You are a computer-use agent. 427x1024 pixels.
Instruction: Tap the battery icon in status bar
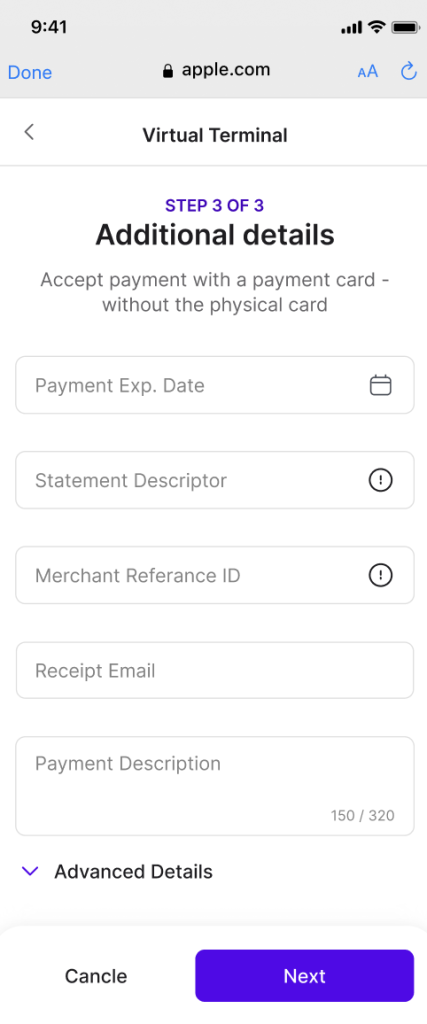tap(405, 27)
